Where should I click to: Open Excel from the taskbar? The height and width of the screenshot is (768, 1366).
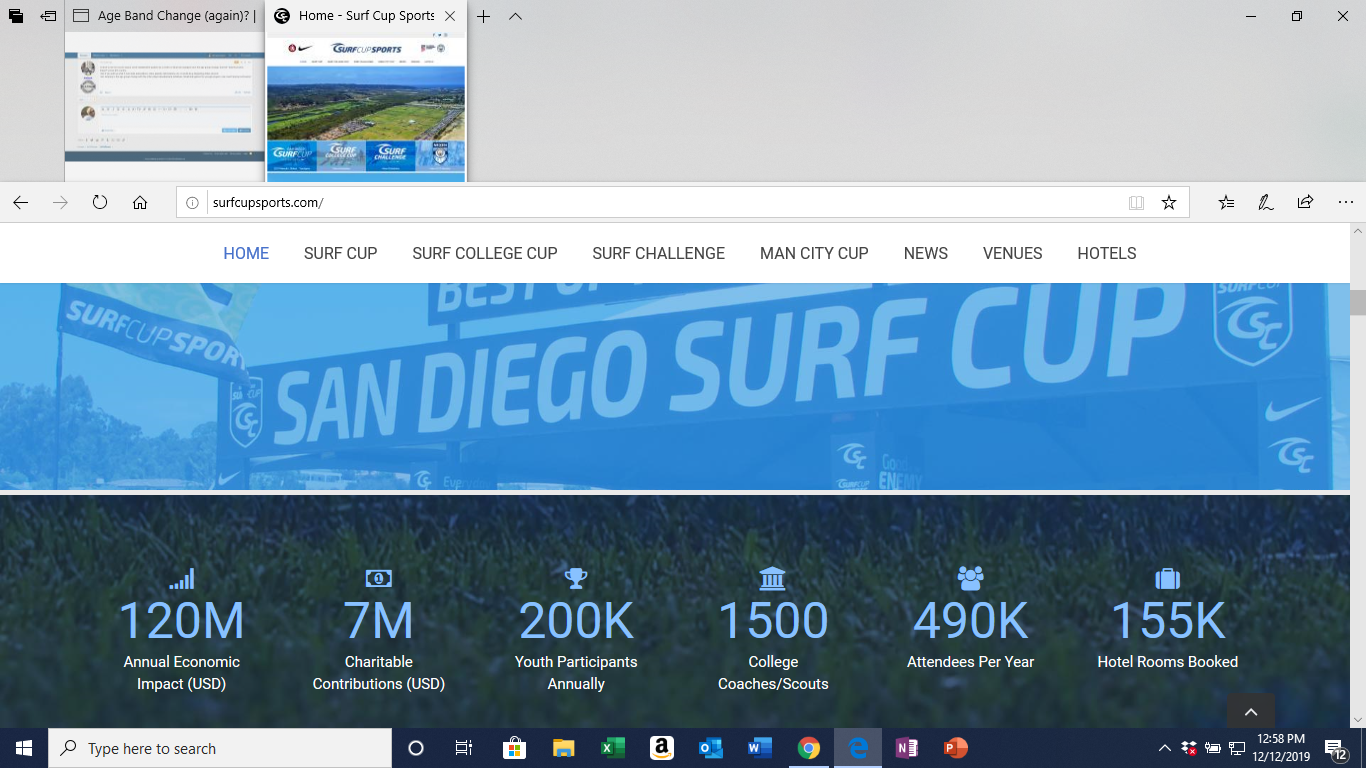tap(612, 748)
